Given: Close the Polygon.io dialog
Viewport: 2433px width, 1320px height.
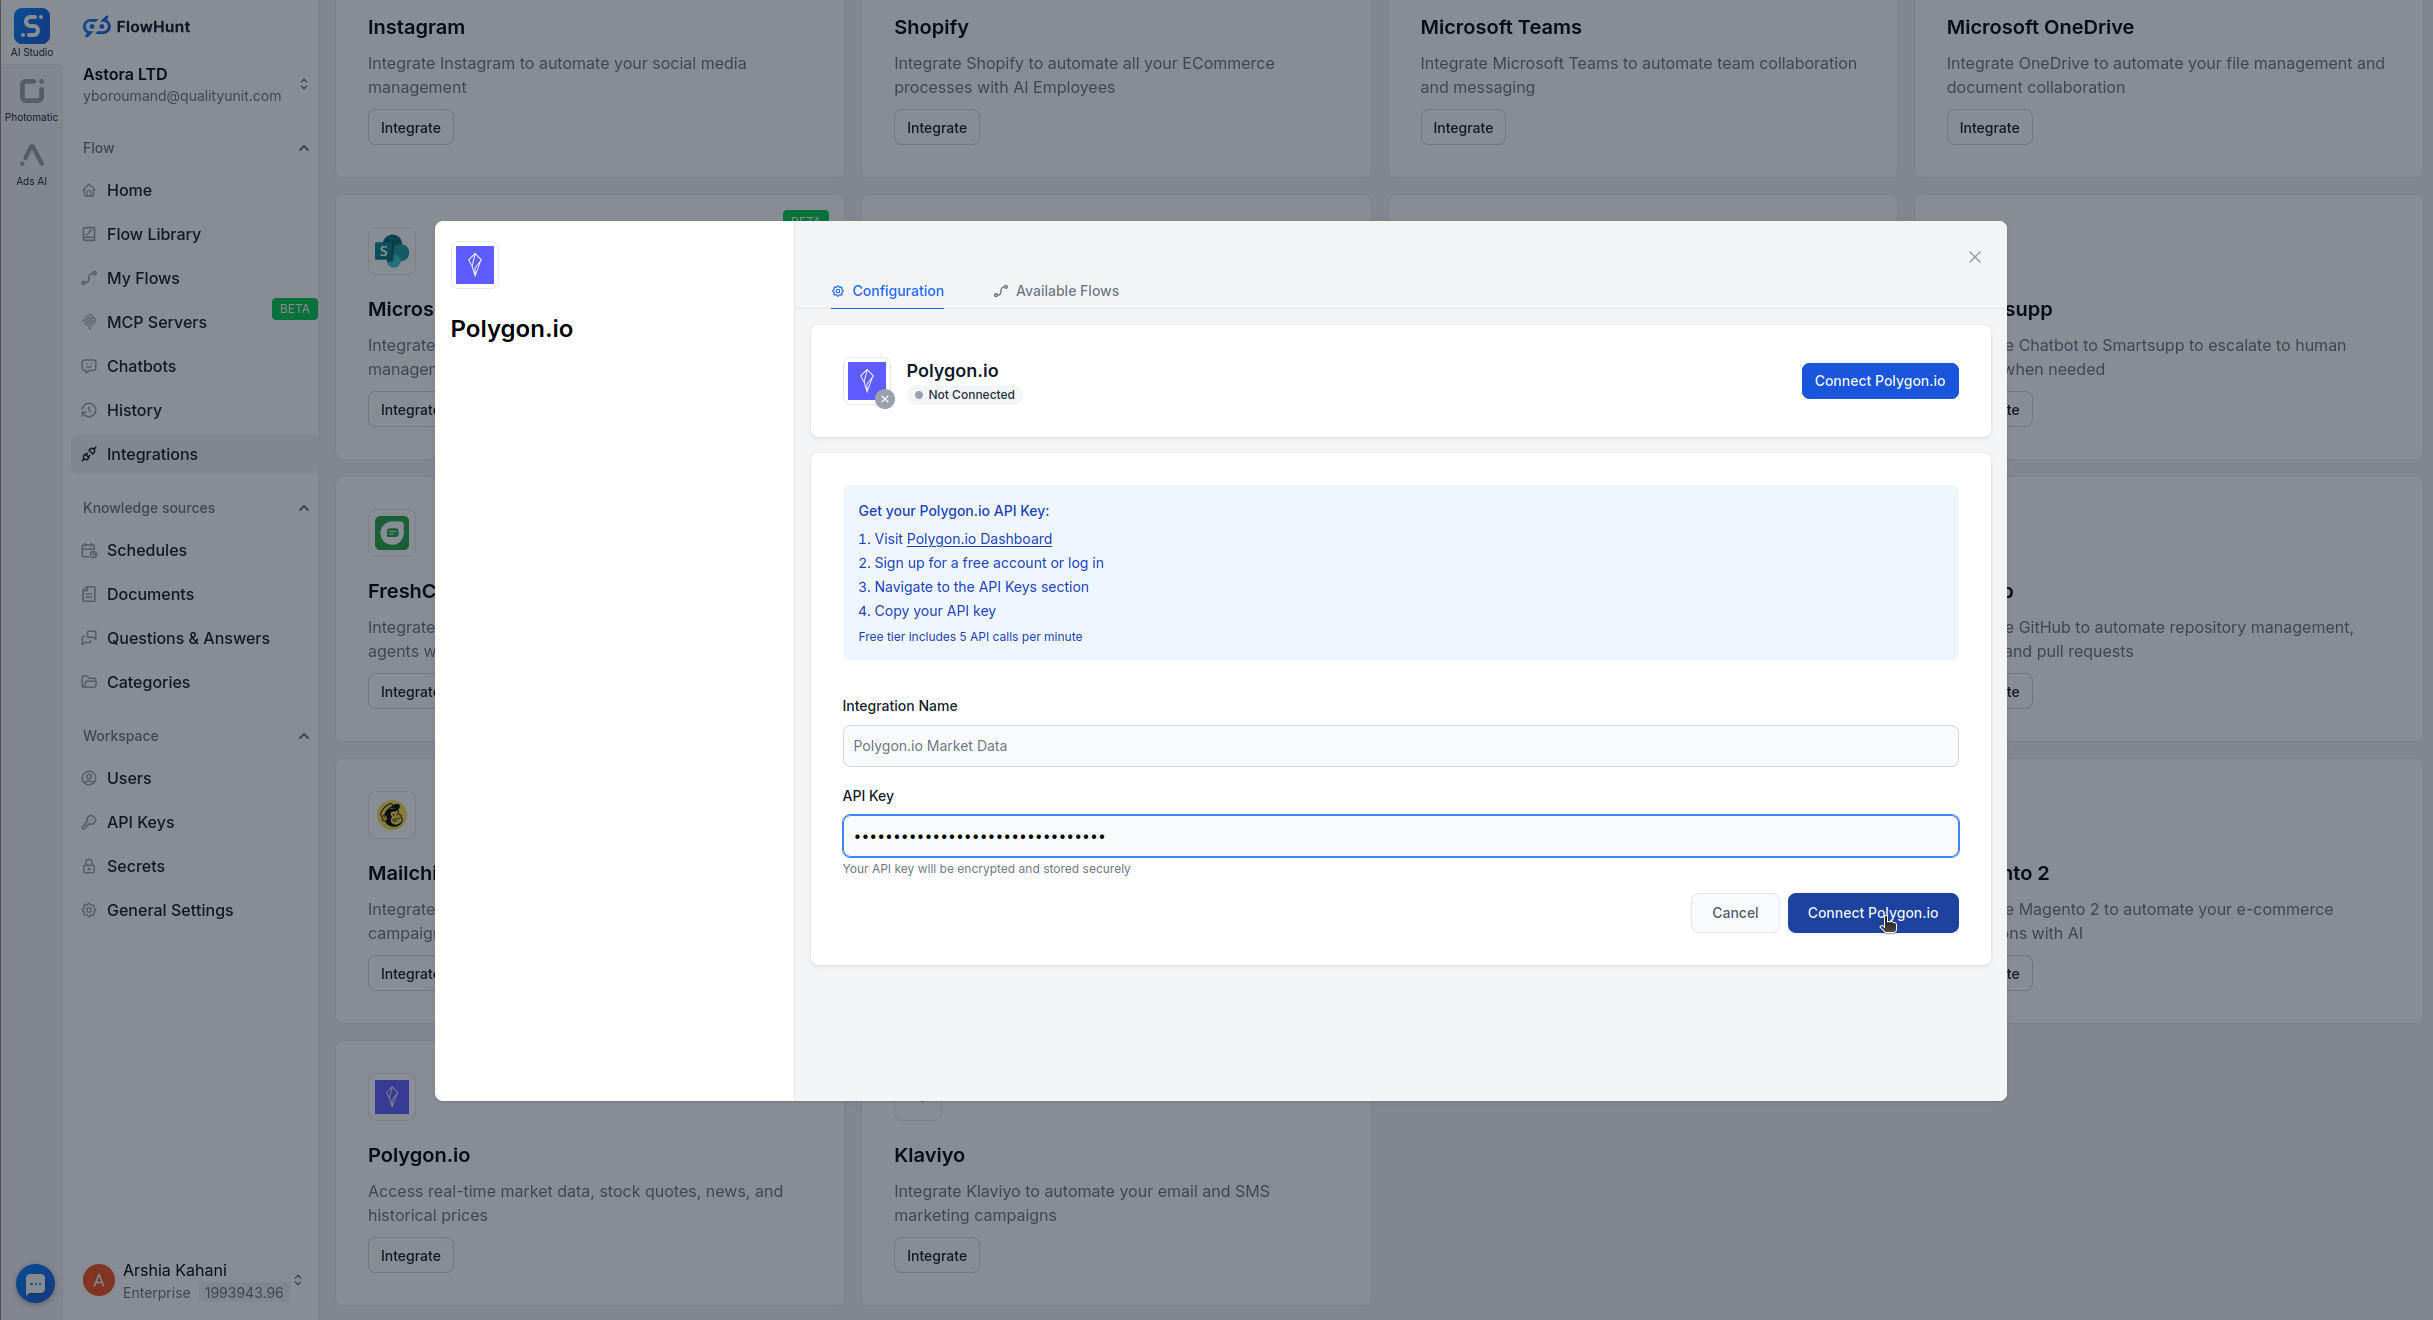Looking at the screenshot, I should coord(1974,257).
